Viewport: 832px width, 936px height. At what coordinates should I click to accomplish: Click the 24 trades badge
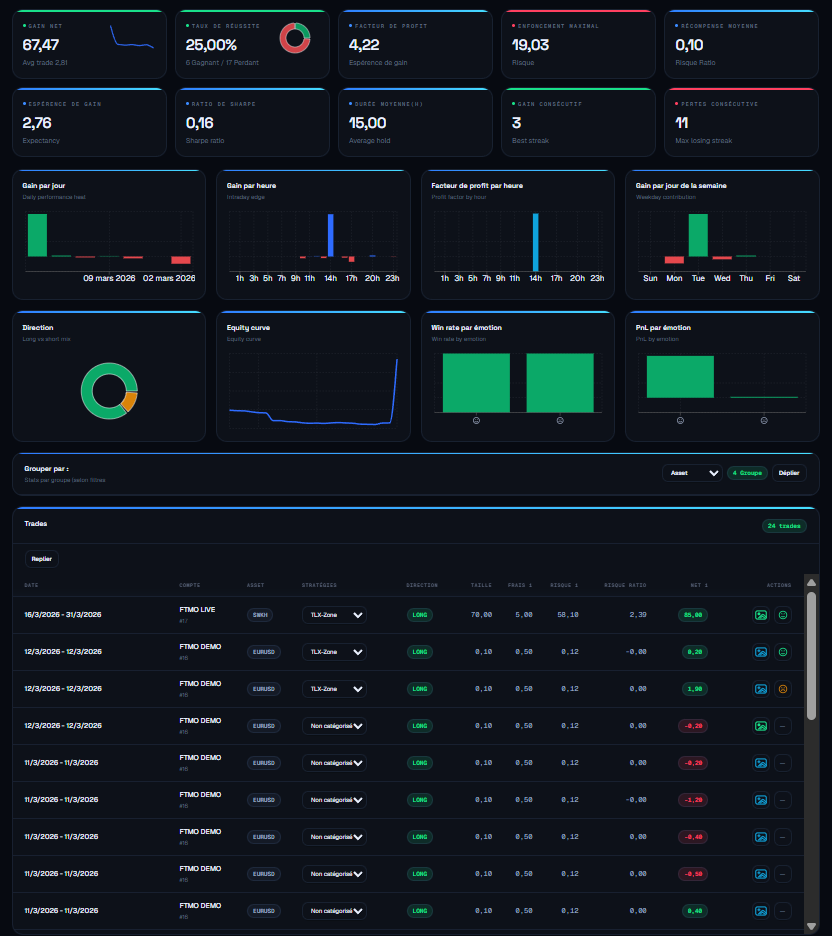[784, 526]
